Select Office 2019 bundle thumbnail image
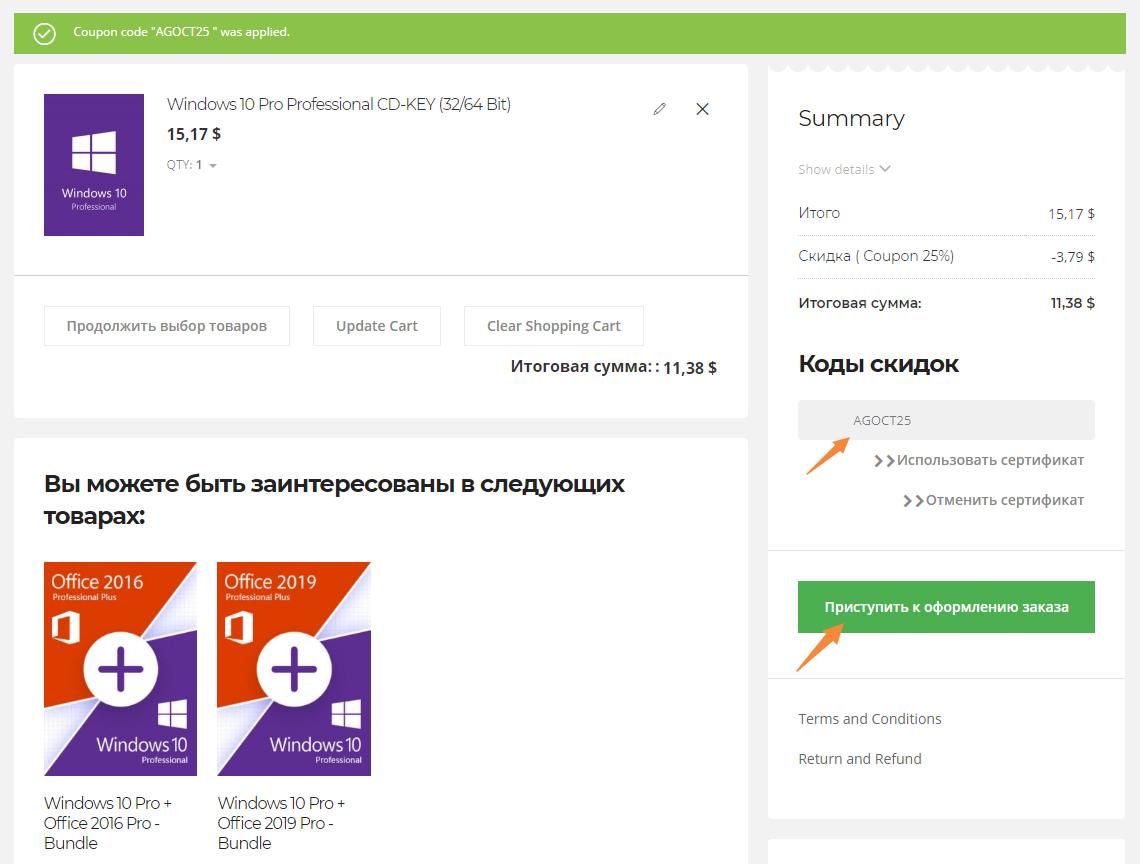This screenshot has height=864, width=1140. (293, 668)
